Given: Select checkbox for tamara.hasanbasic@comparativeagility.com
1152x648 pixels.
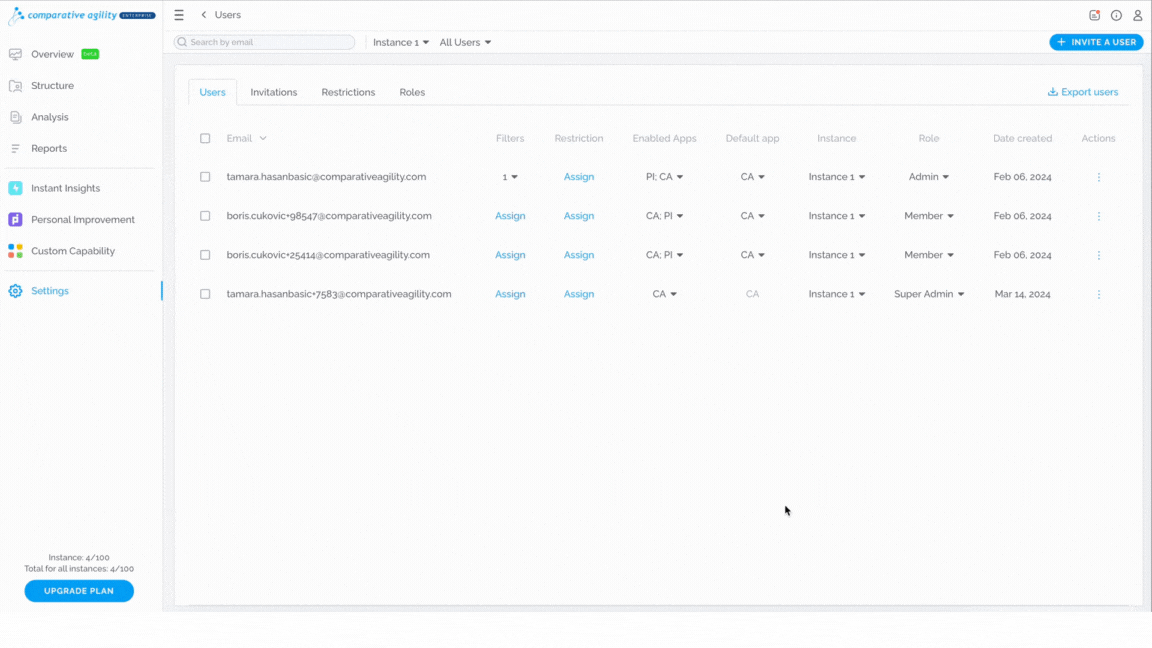Looking at the screenshot, I should point(205,177).
